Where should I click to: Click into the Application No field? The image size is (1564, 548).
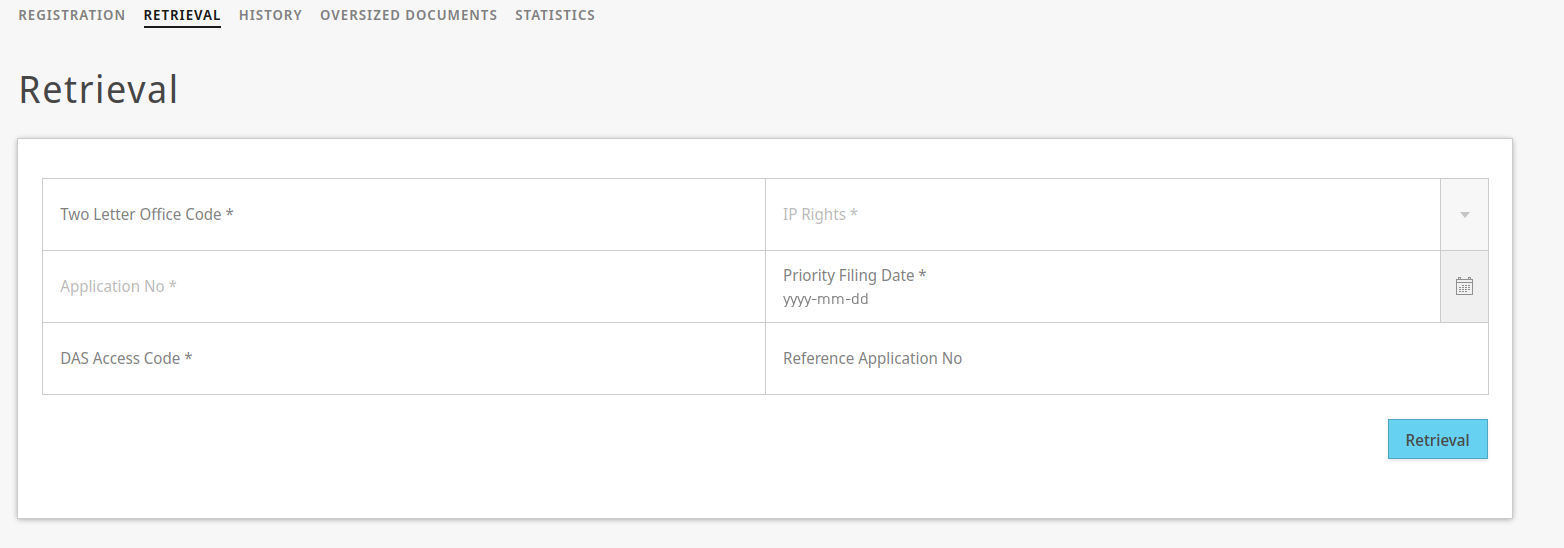pyautogui.click(x=403, y=286)
